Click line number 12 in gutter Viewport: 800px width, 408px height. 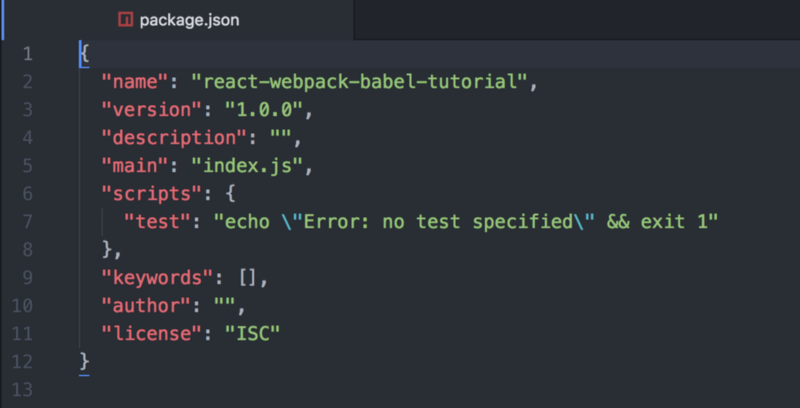pos(22,362)
